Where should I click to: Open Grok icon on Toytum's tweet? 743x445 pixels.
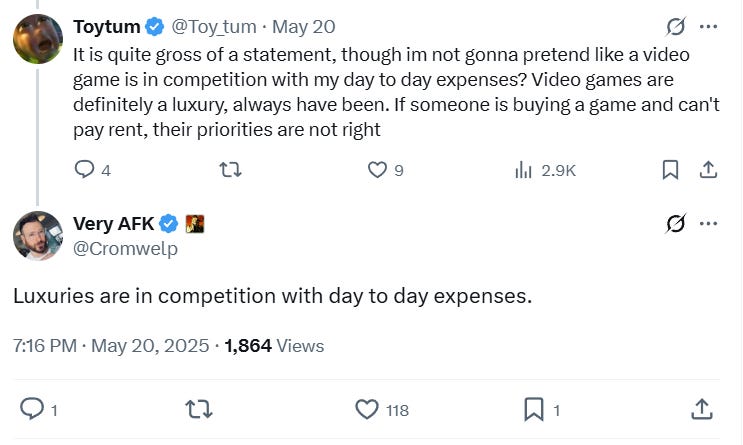(x=675, y=27)
